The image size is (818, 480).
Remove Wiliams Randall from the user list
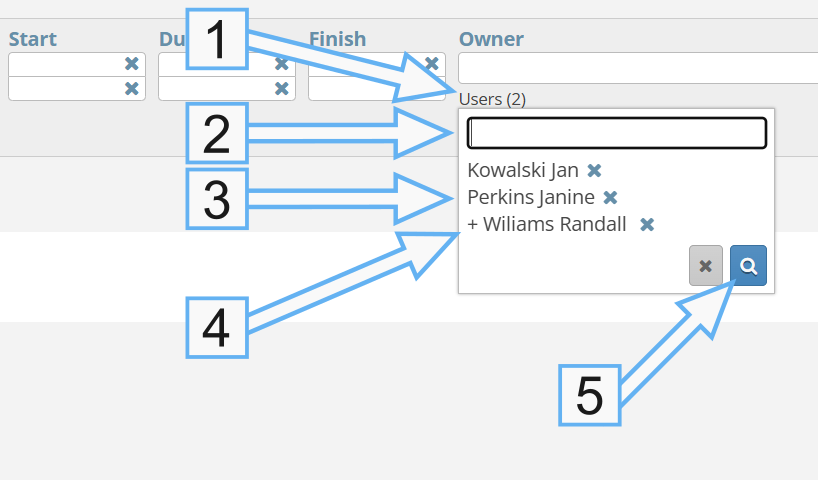pyautogui.click(x=647, y=224)
